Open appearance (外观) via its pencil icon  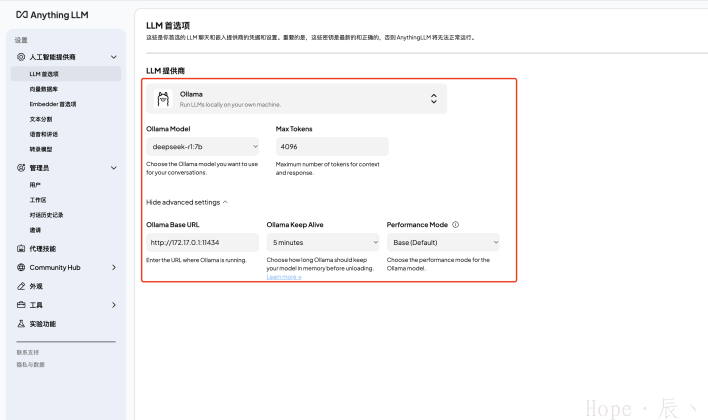(x=21, y=286)
